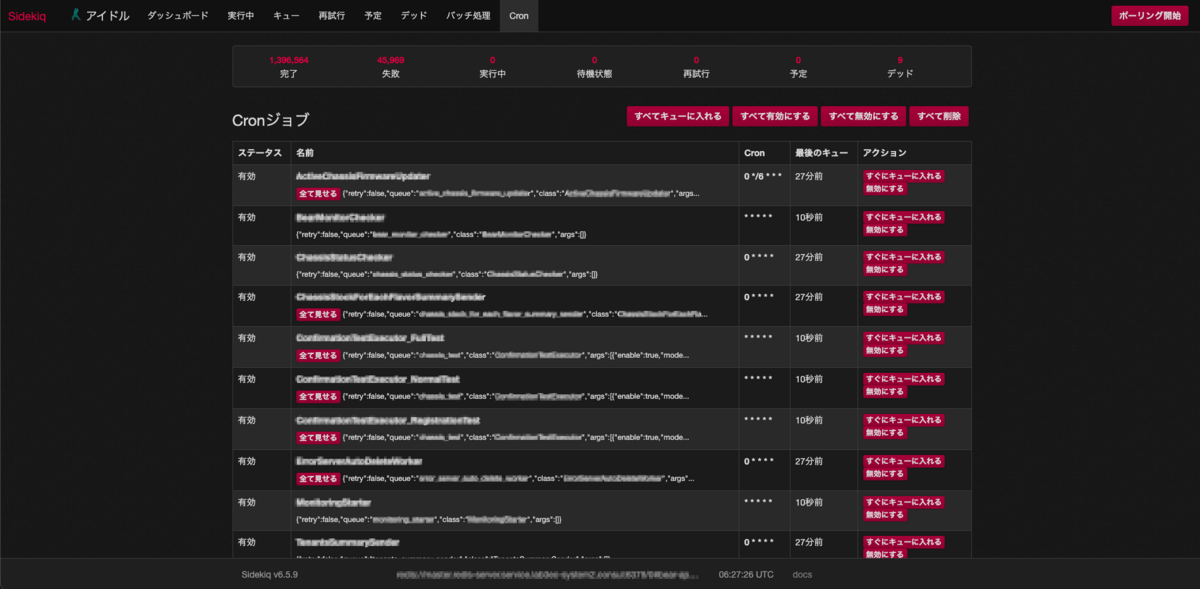Open the ダッシュボード tab
The height and width of the screenshot is (589, 1200).
(x=178, y=16)
